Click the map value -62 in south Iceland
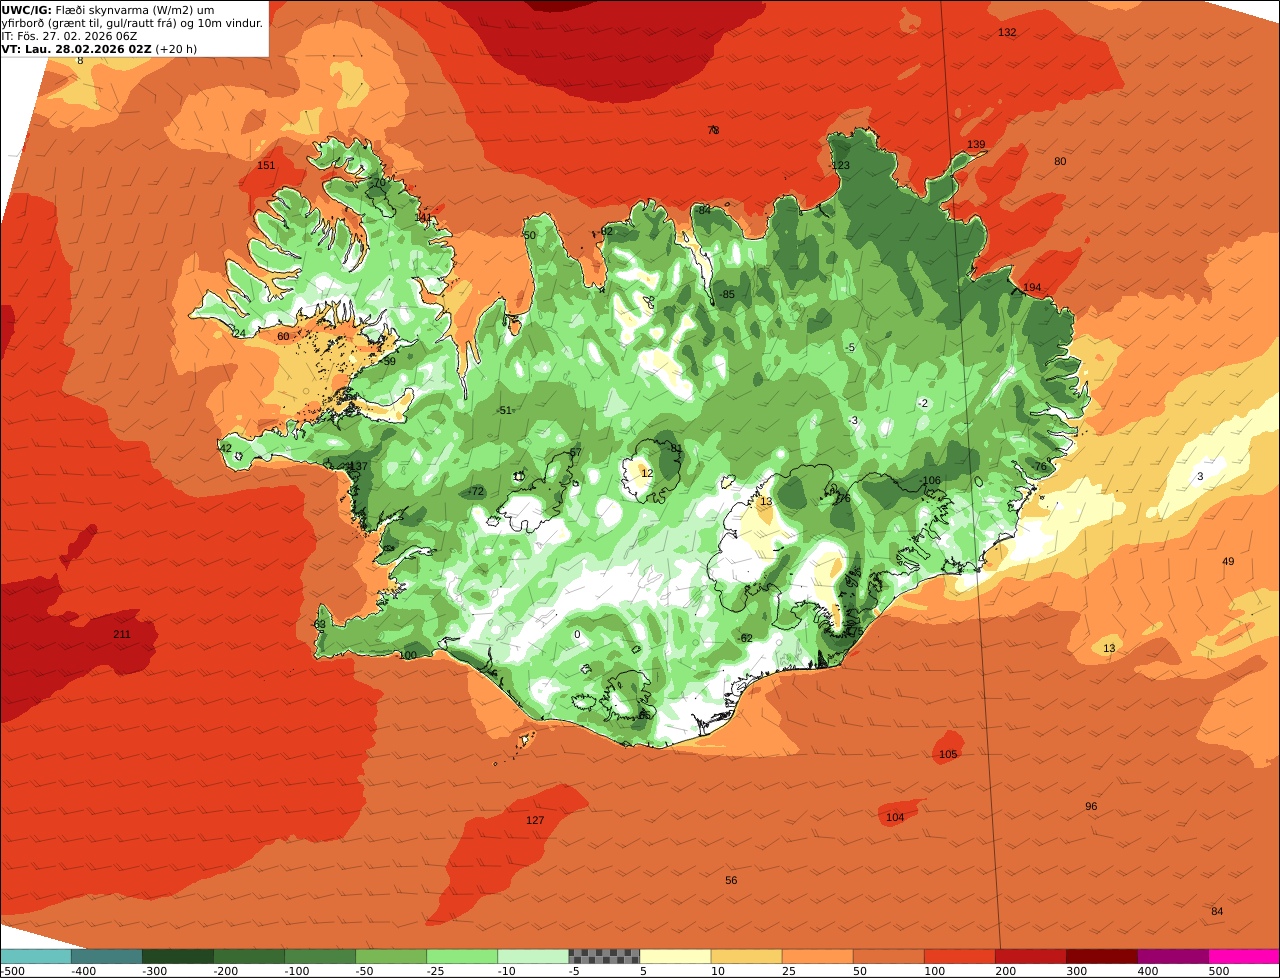The height and width of the screenshot is (978, 1280). coord(743,639)
